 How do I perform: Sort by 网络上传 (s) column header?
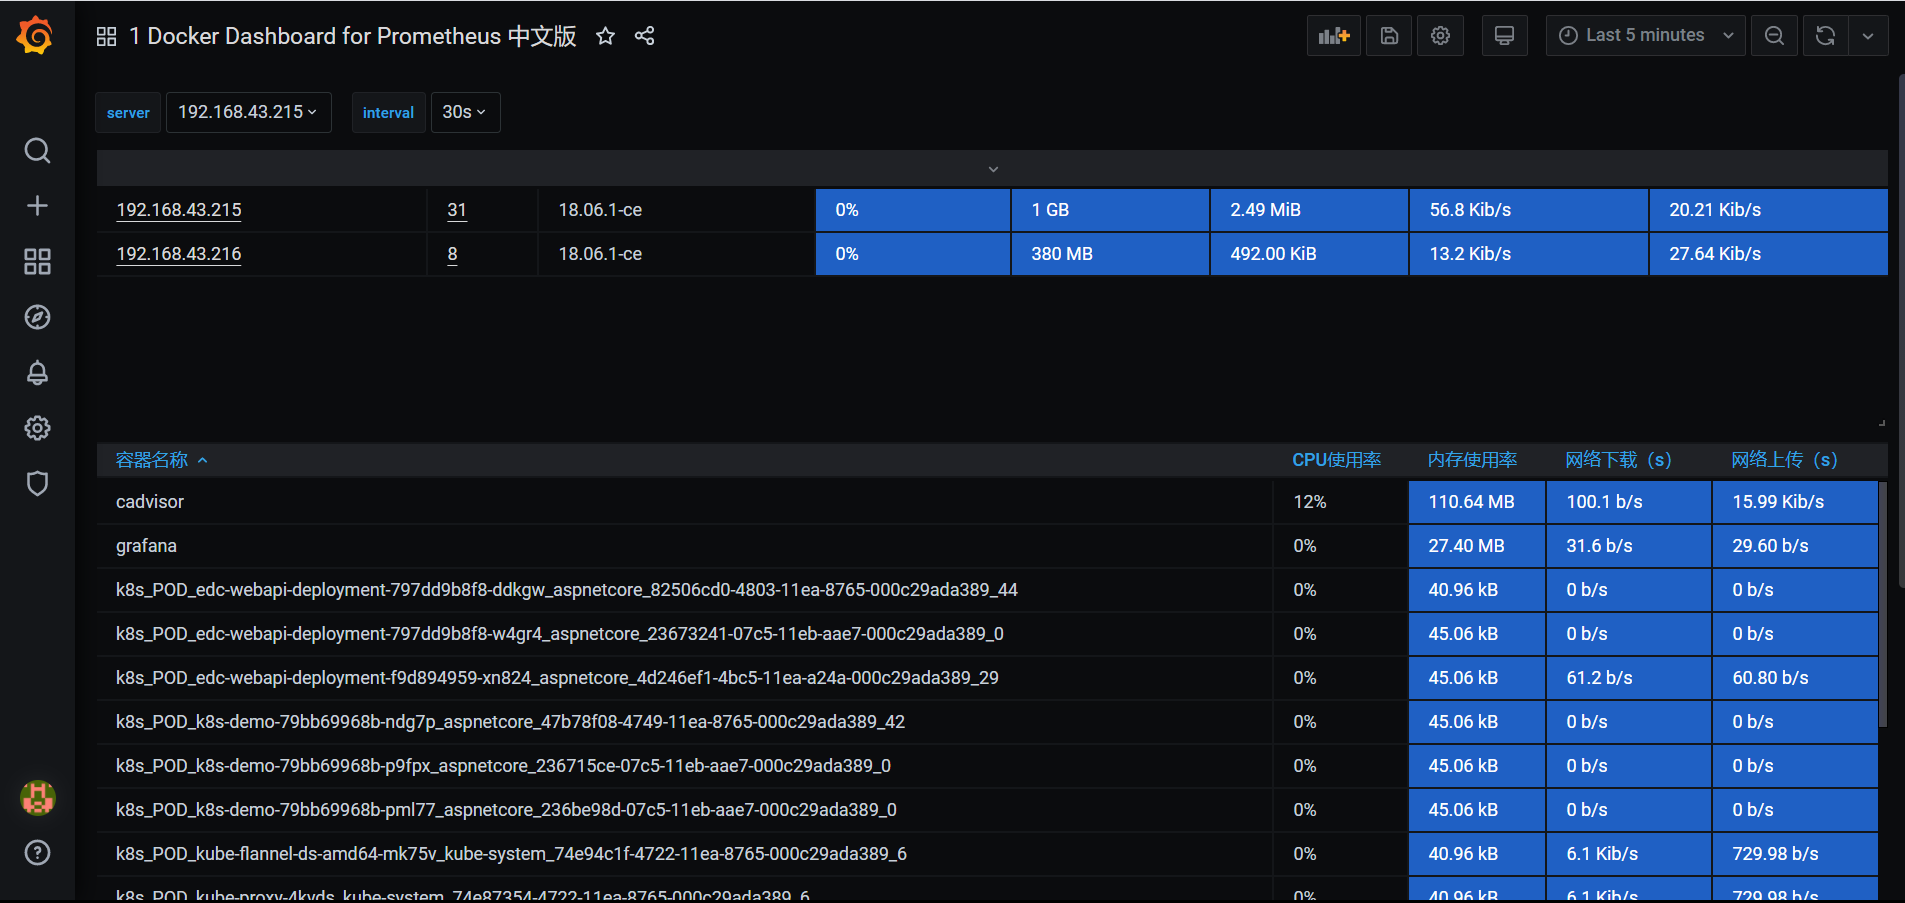1784,460
